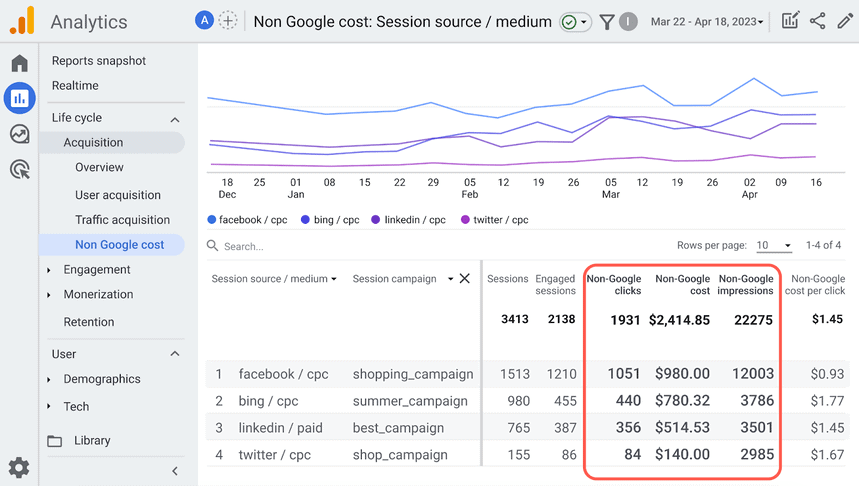Click the Home icon in left rail
The image size is (859, 486).
pos(19,64)
